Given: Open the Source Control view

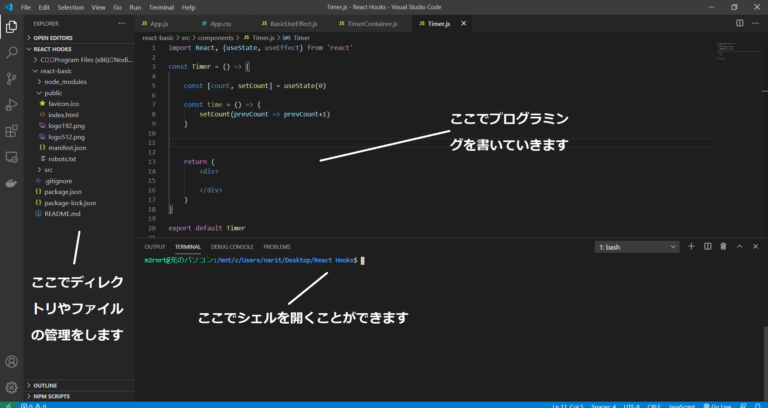Looking at the screenshot, I should point(11,79).
